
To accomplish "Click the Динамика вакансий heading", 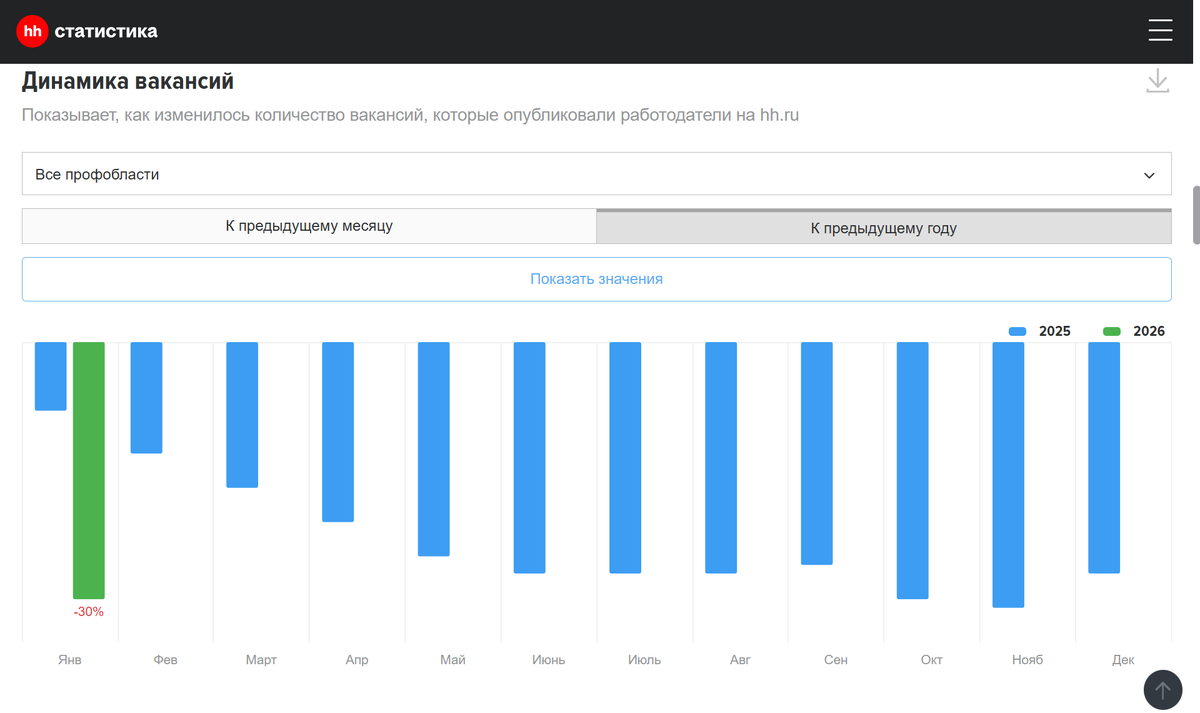I will coord(128,81).
